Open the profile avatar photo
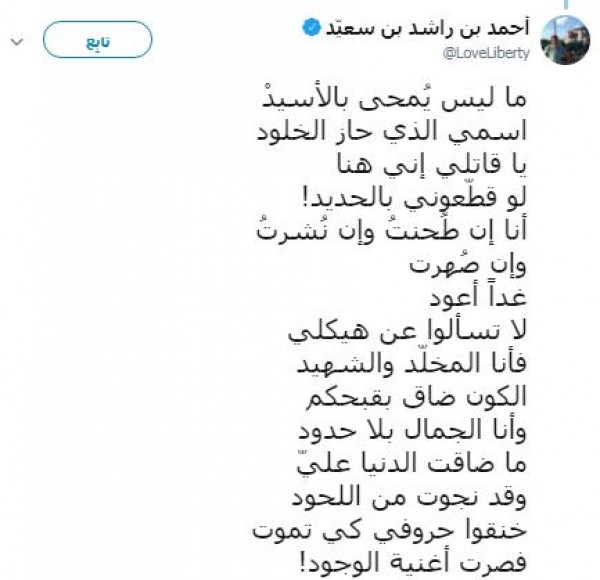 click(x=565, y=40)
